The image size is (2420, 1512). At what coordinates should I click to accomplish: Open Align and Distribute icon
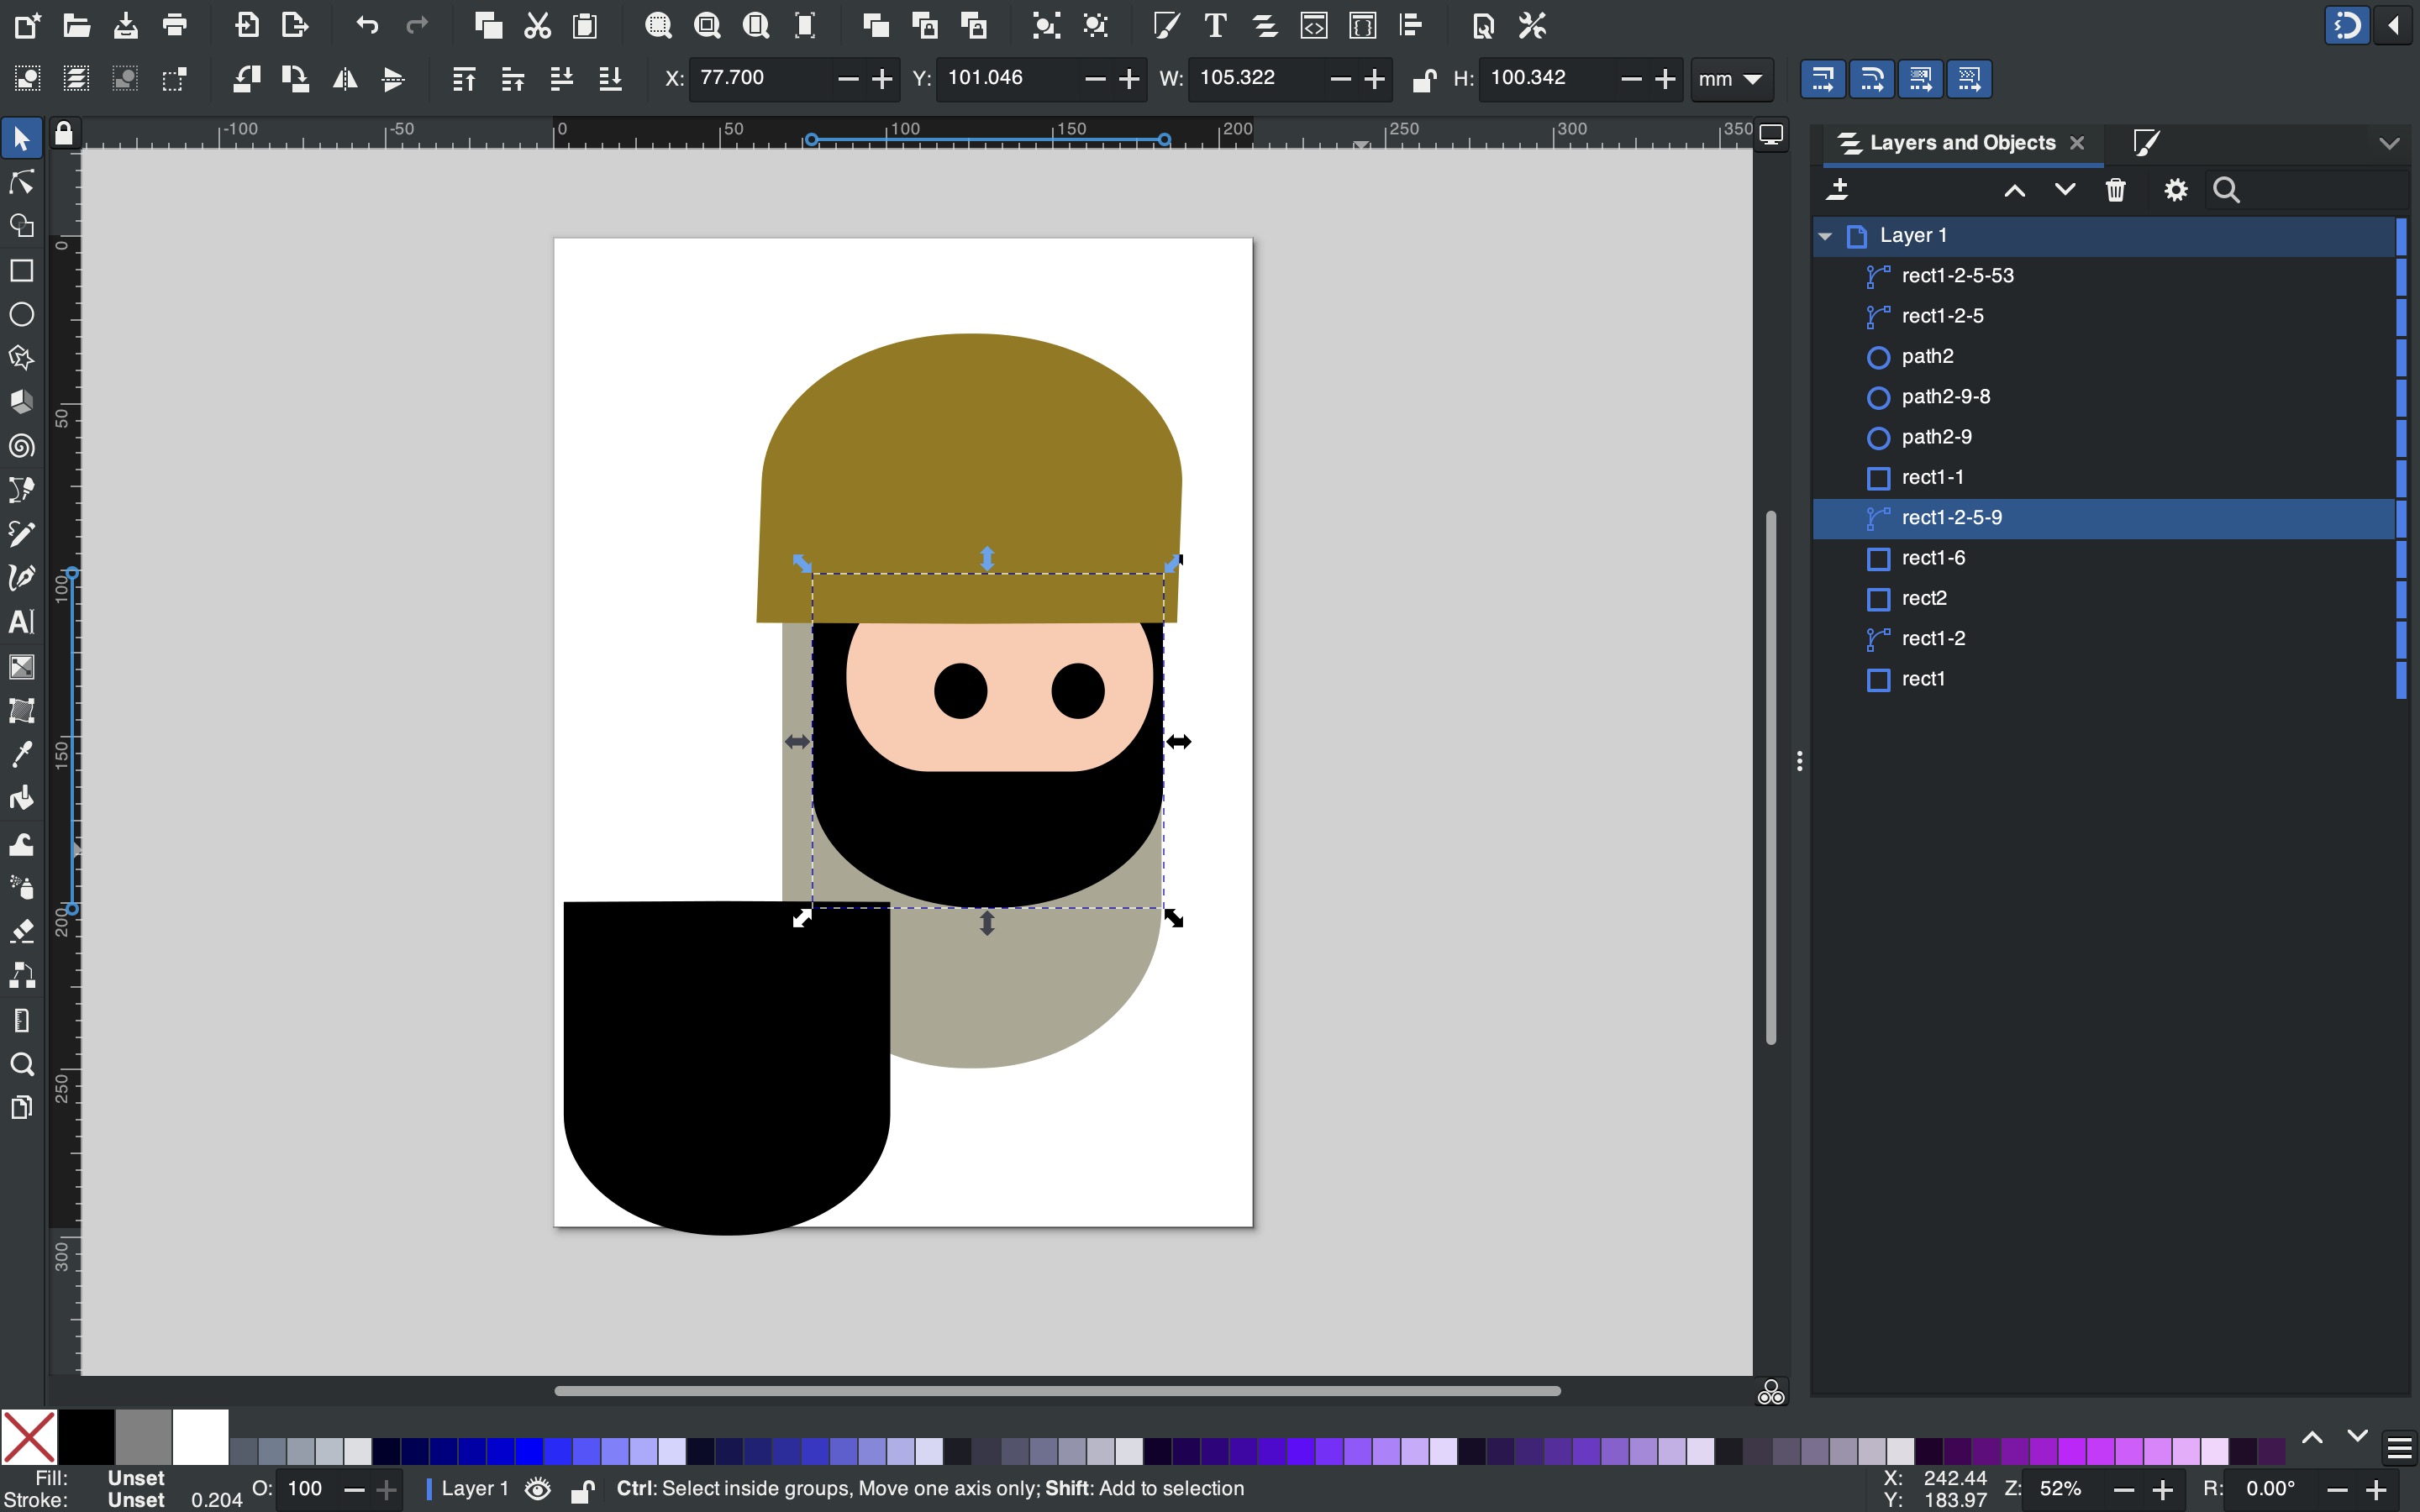coord(1411,26)
